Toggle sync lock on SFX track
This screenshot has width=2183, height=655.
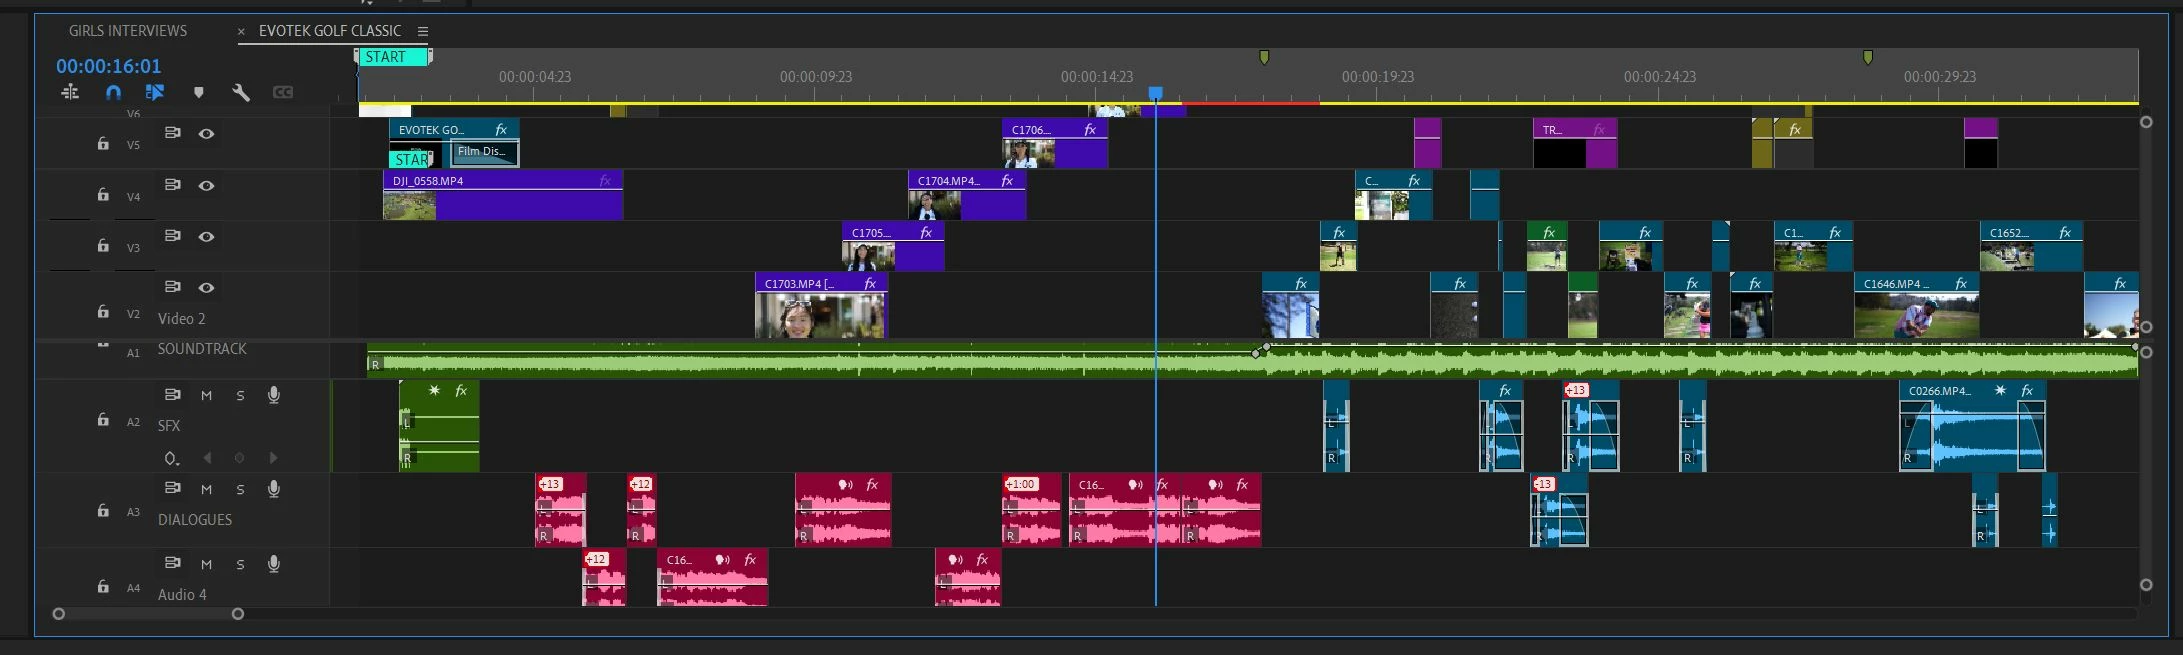point(173,395)
